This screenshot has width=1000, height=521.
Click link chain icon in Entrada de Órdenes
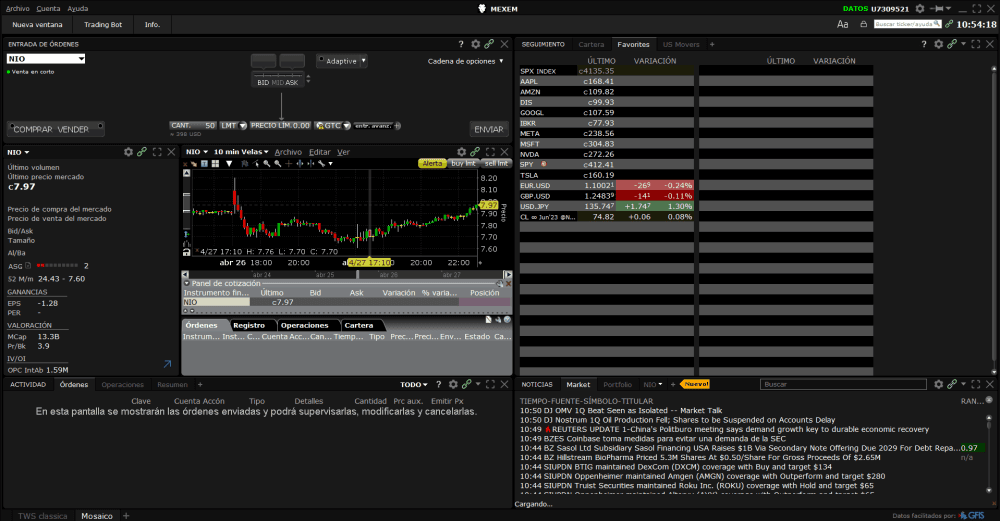click(489, 44)
